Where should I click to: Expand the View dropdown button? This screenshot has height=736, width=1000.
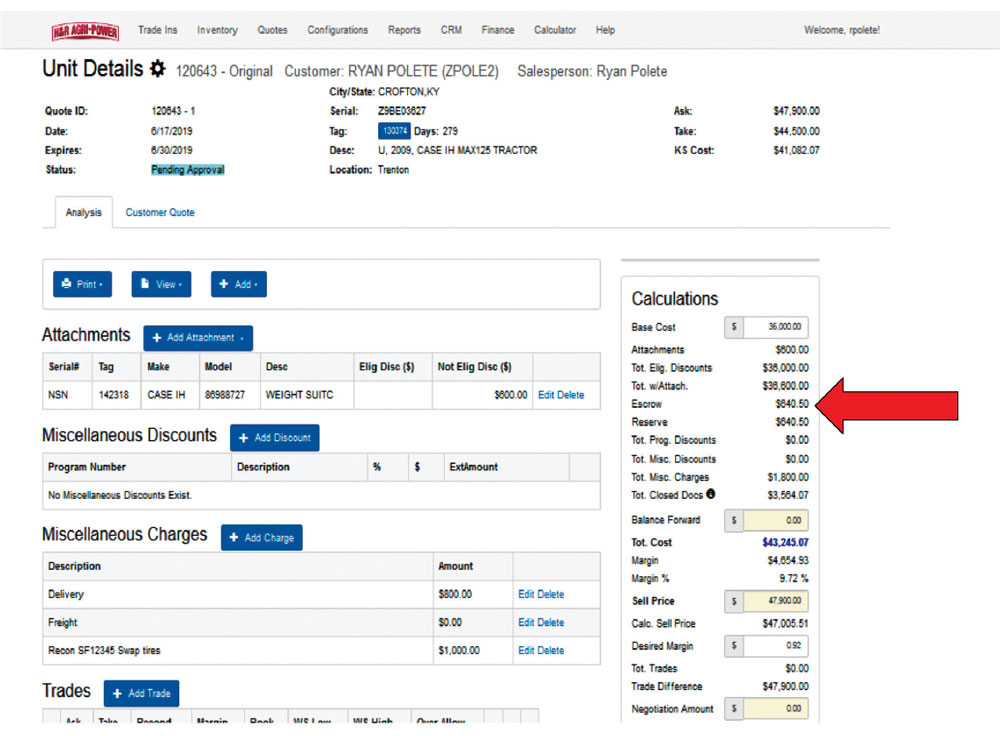pos(161,284)
